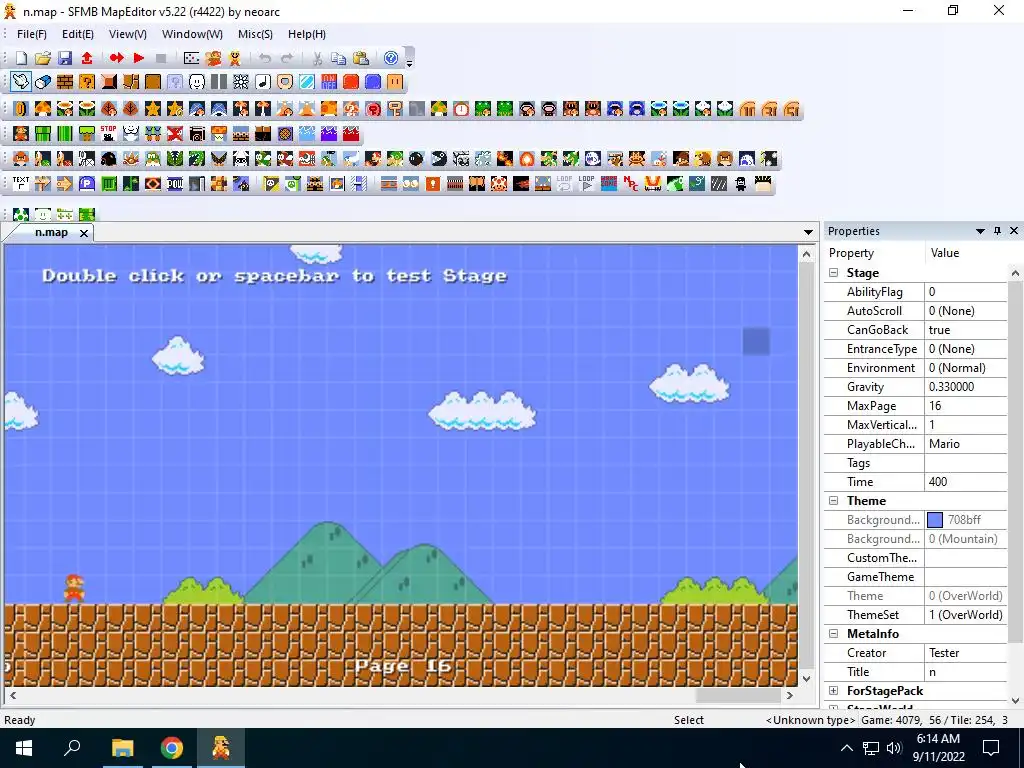Click the 708bff background color swatch
Viewport: 1024px width, 768px height.
[935, 520]
